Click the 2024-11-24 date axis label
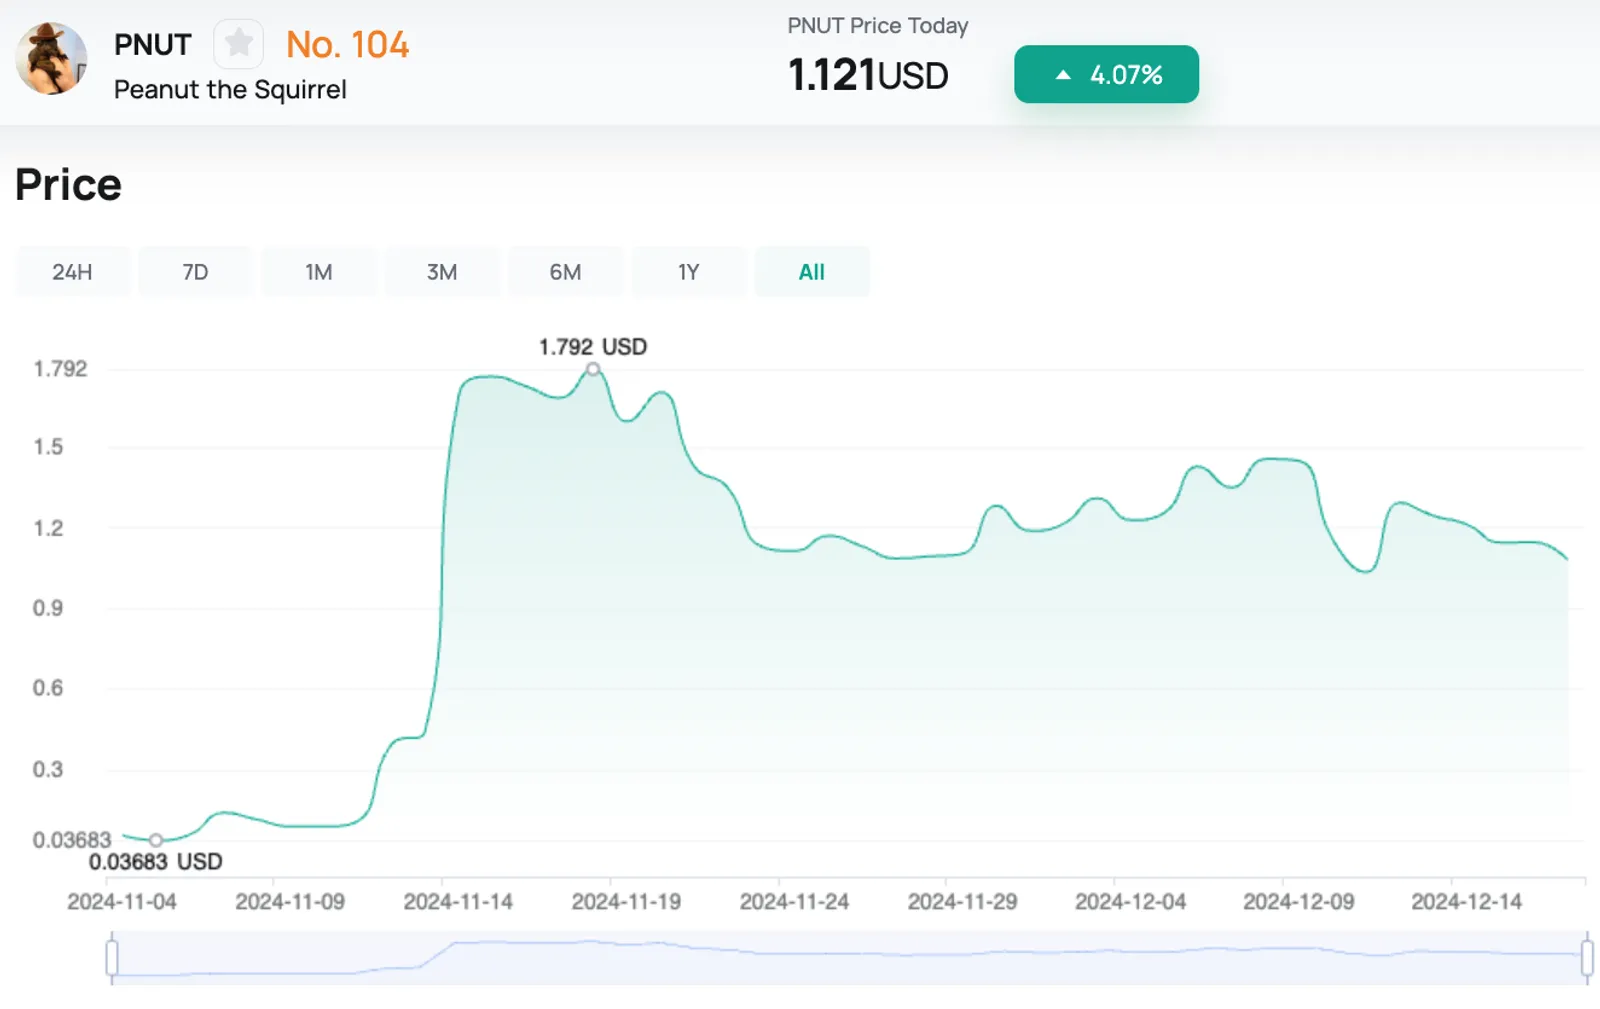The width and height of the screenshot is (1600, 1009). [794, 902]
